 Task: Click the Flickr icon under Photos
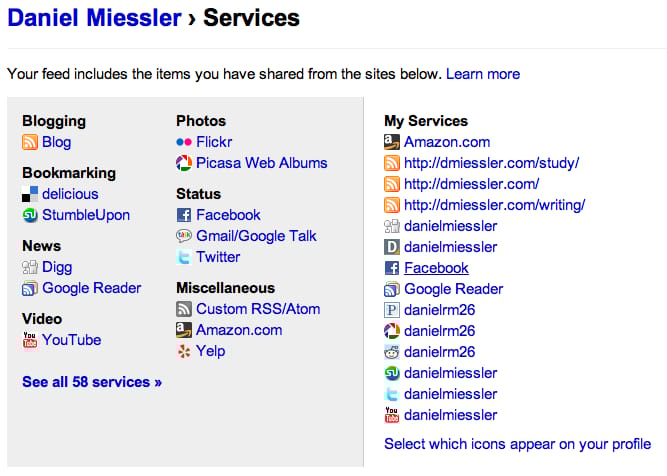click(x=184, y=142)
